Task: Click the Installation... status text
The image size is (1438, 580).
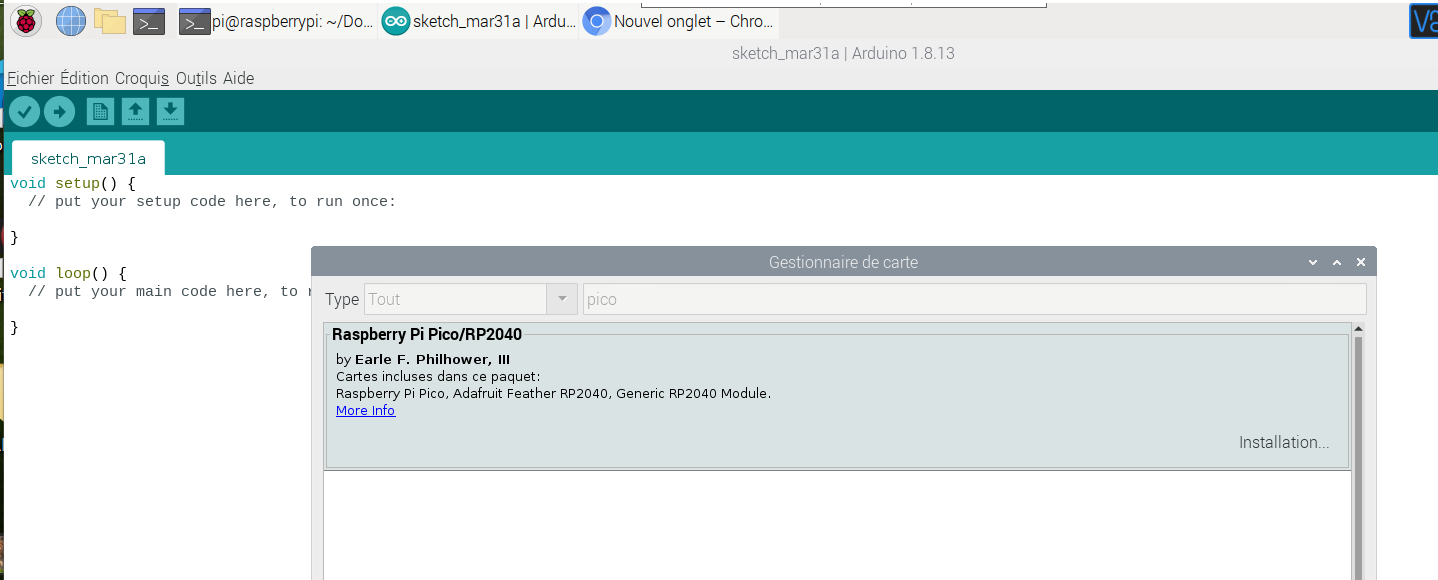Action: 1284,442
